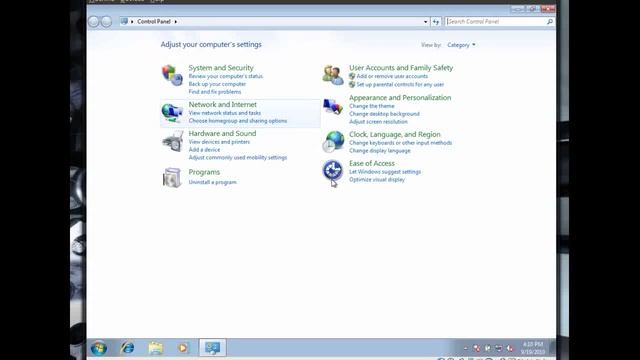The width and height of the screenshot is (640, 360).
Task: Open the Clock, Language, and Region globe icon
Action: 333,141
